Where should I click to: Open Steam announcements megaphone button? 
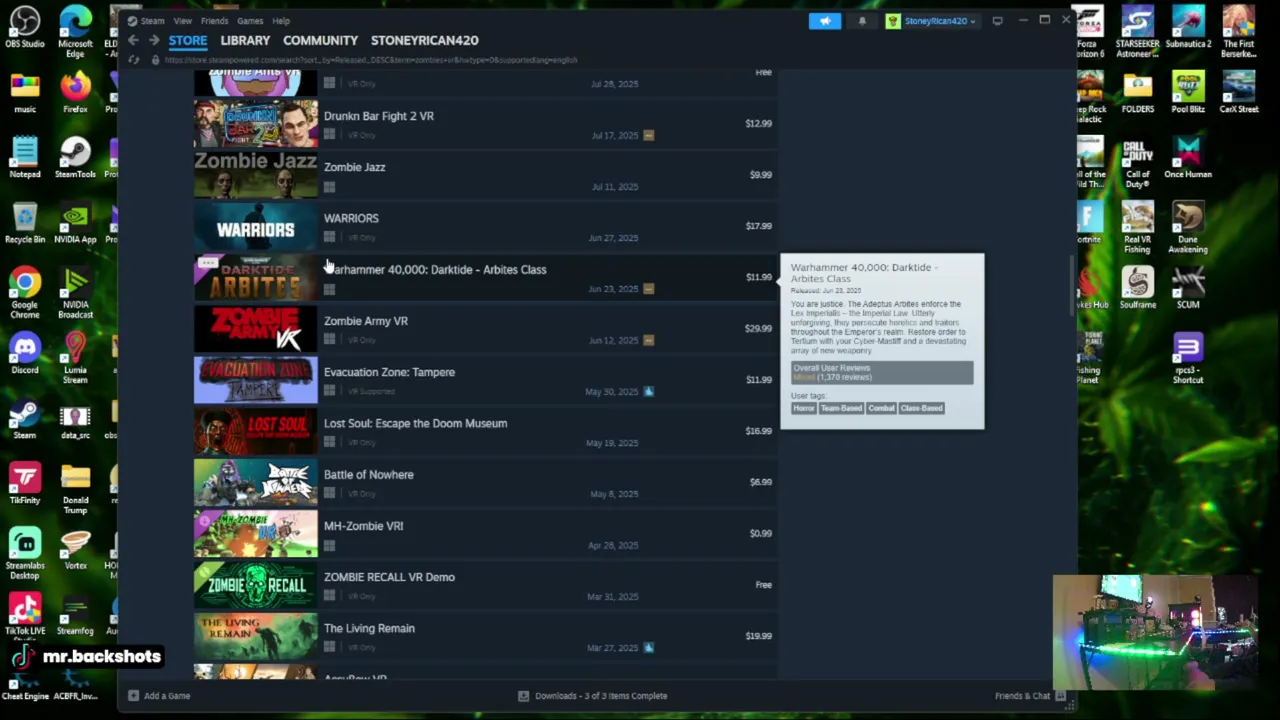(825, 20)
